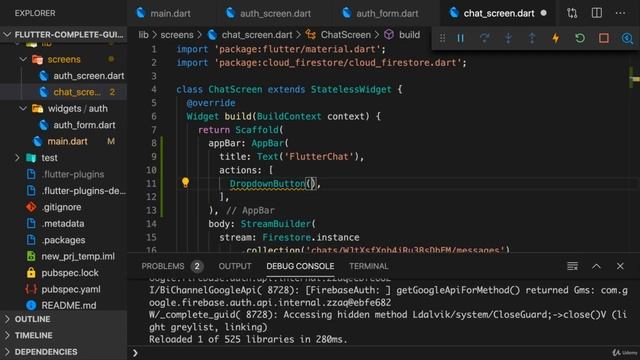
Task: Click the debug Step Over icon
Action: 484,38
